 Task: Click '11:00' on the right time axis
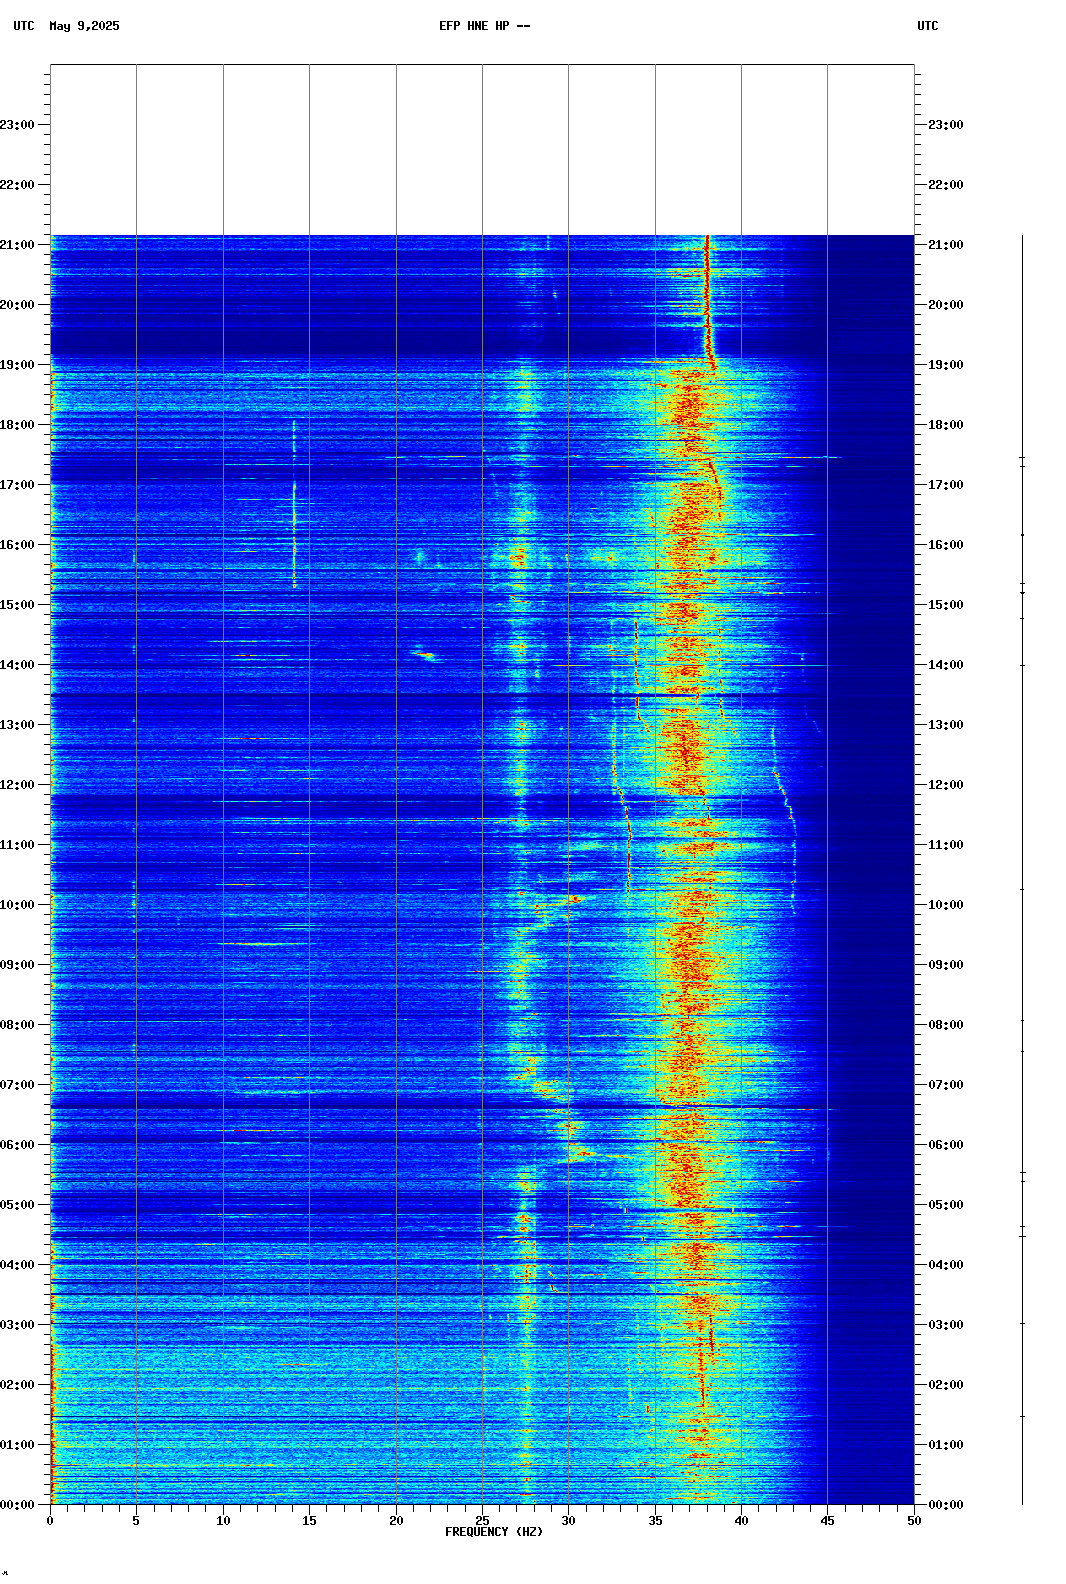point(946,845)
